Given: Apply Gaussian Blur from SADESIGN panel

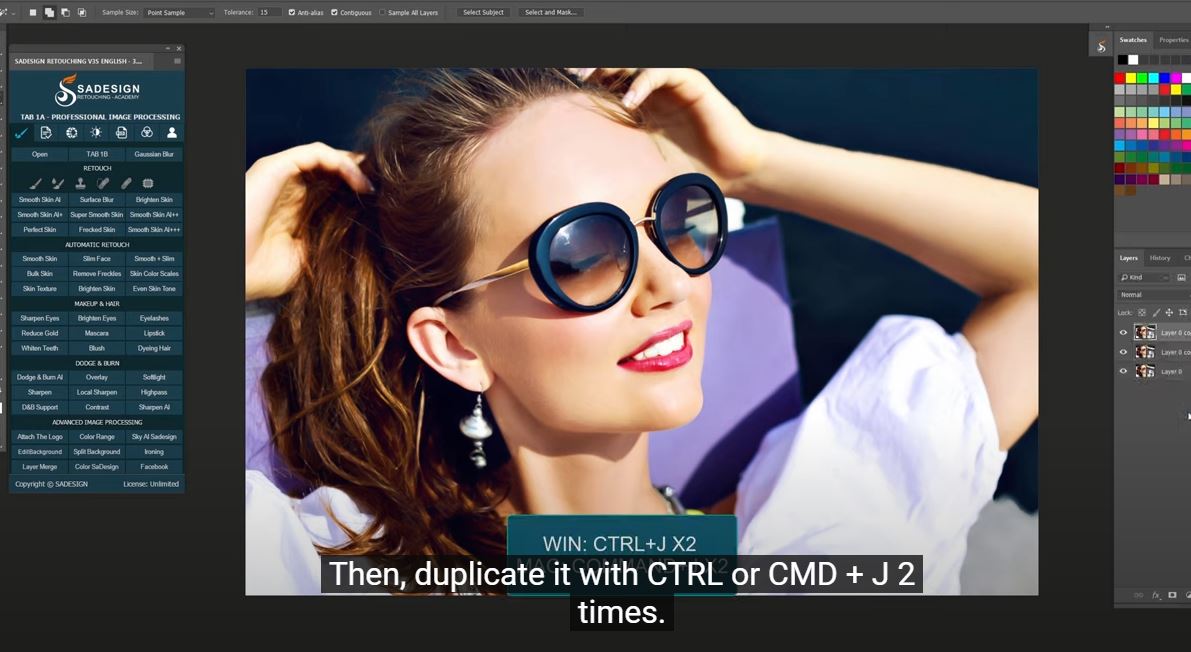Looking at the screenshot, I should [154, 154].
